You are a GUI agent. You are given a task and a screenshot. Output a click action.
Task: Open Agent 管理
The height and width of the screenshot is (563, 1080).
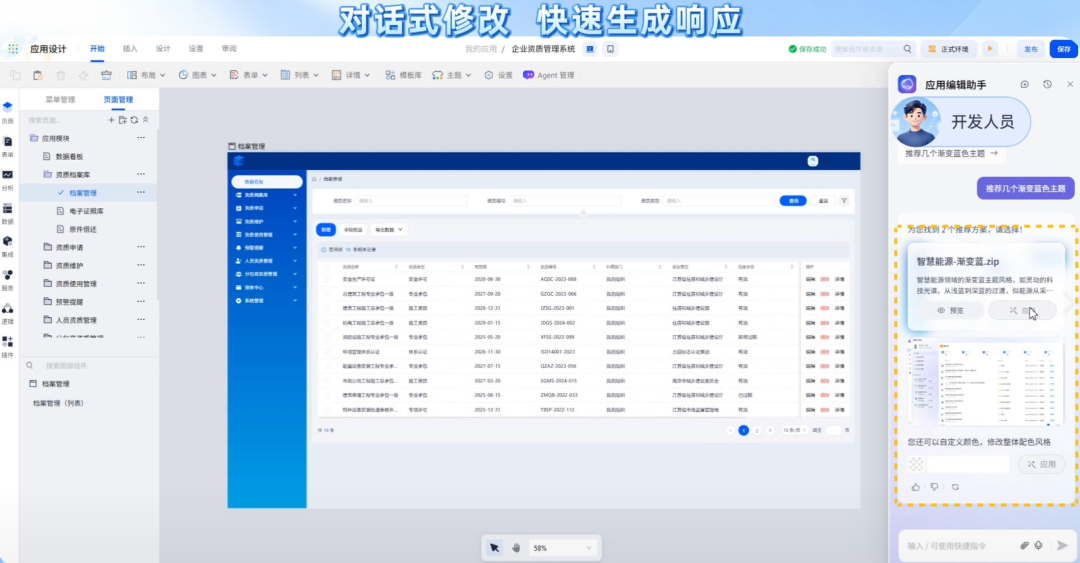(x=549, y=75)
